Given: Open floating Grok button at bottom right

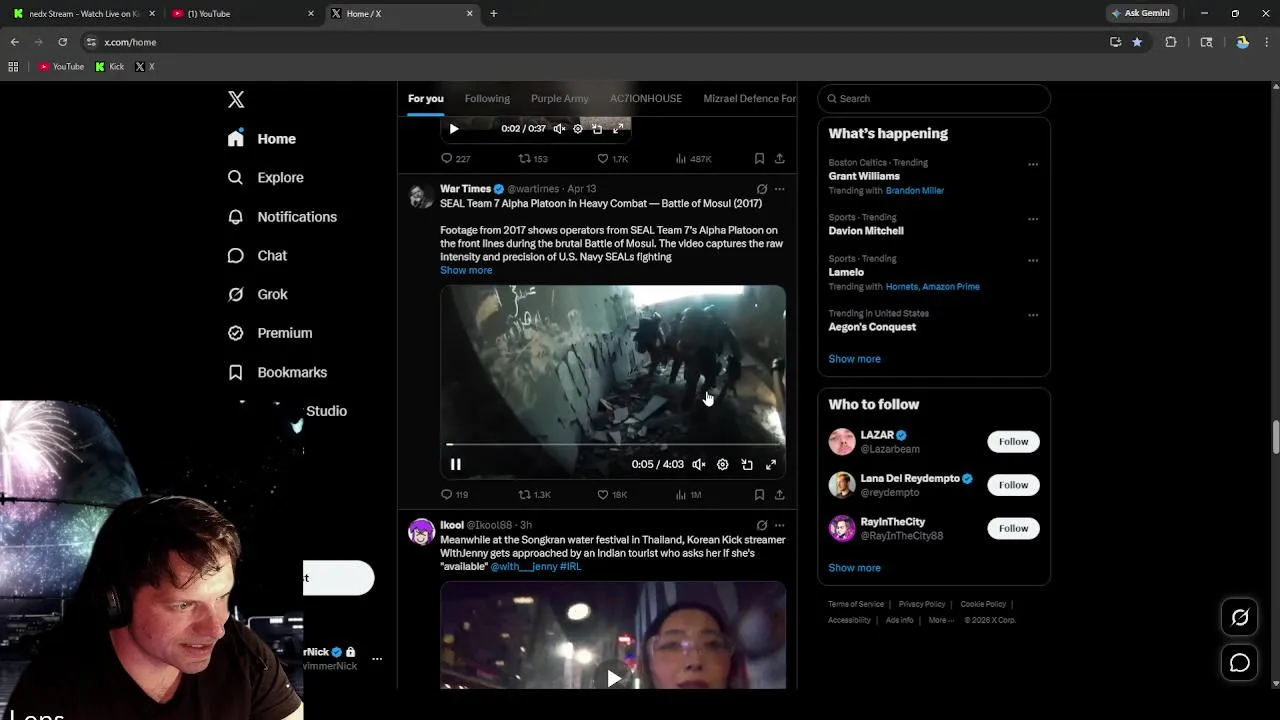Looking at the screenshot, I should tap(1240, 618).
